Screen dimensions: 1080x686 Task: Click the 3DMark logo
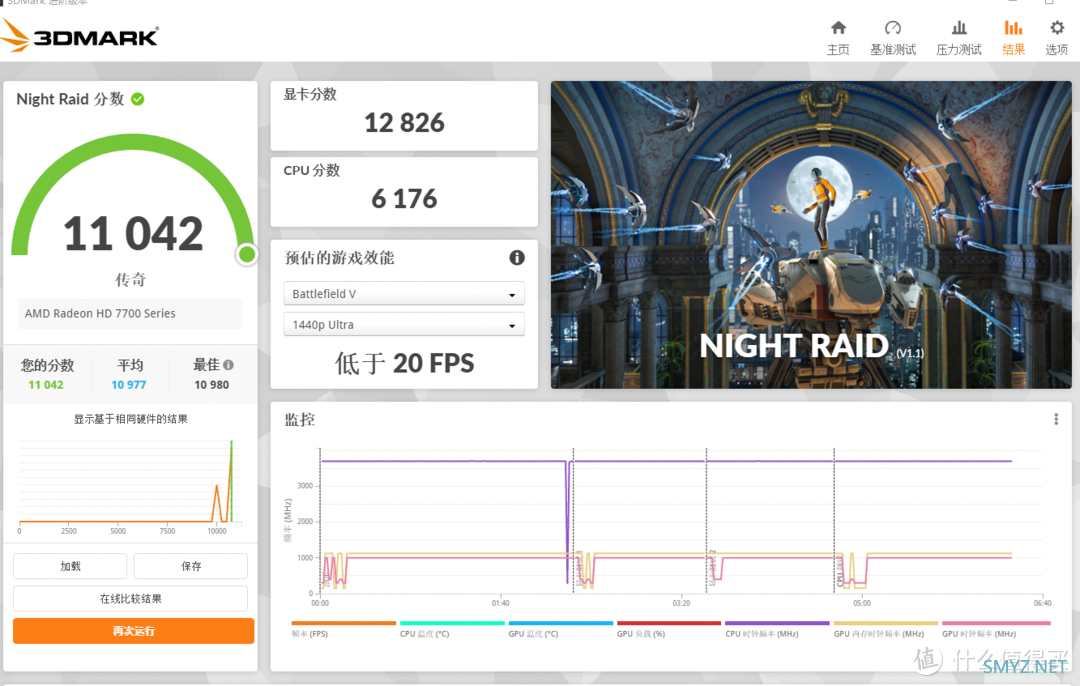[80, 36]
